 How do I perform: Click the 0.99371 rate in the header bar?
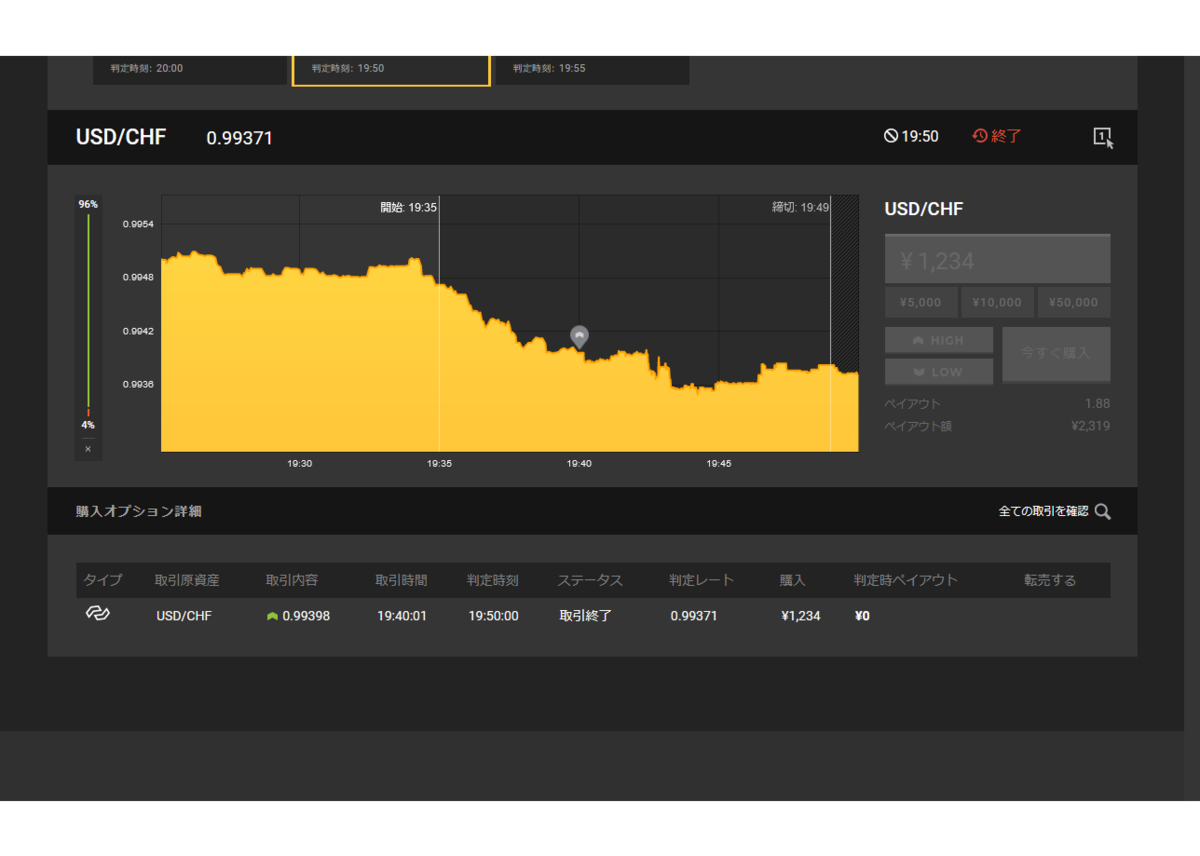click(x=239, y=138)
